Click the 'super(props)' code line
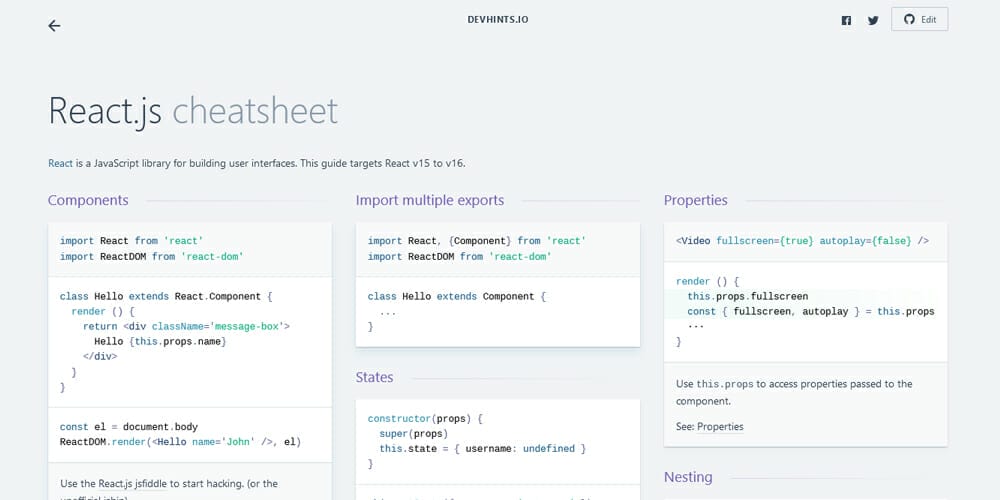Screen dimensions: 1000x500 pos(414,434)
